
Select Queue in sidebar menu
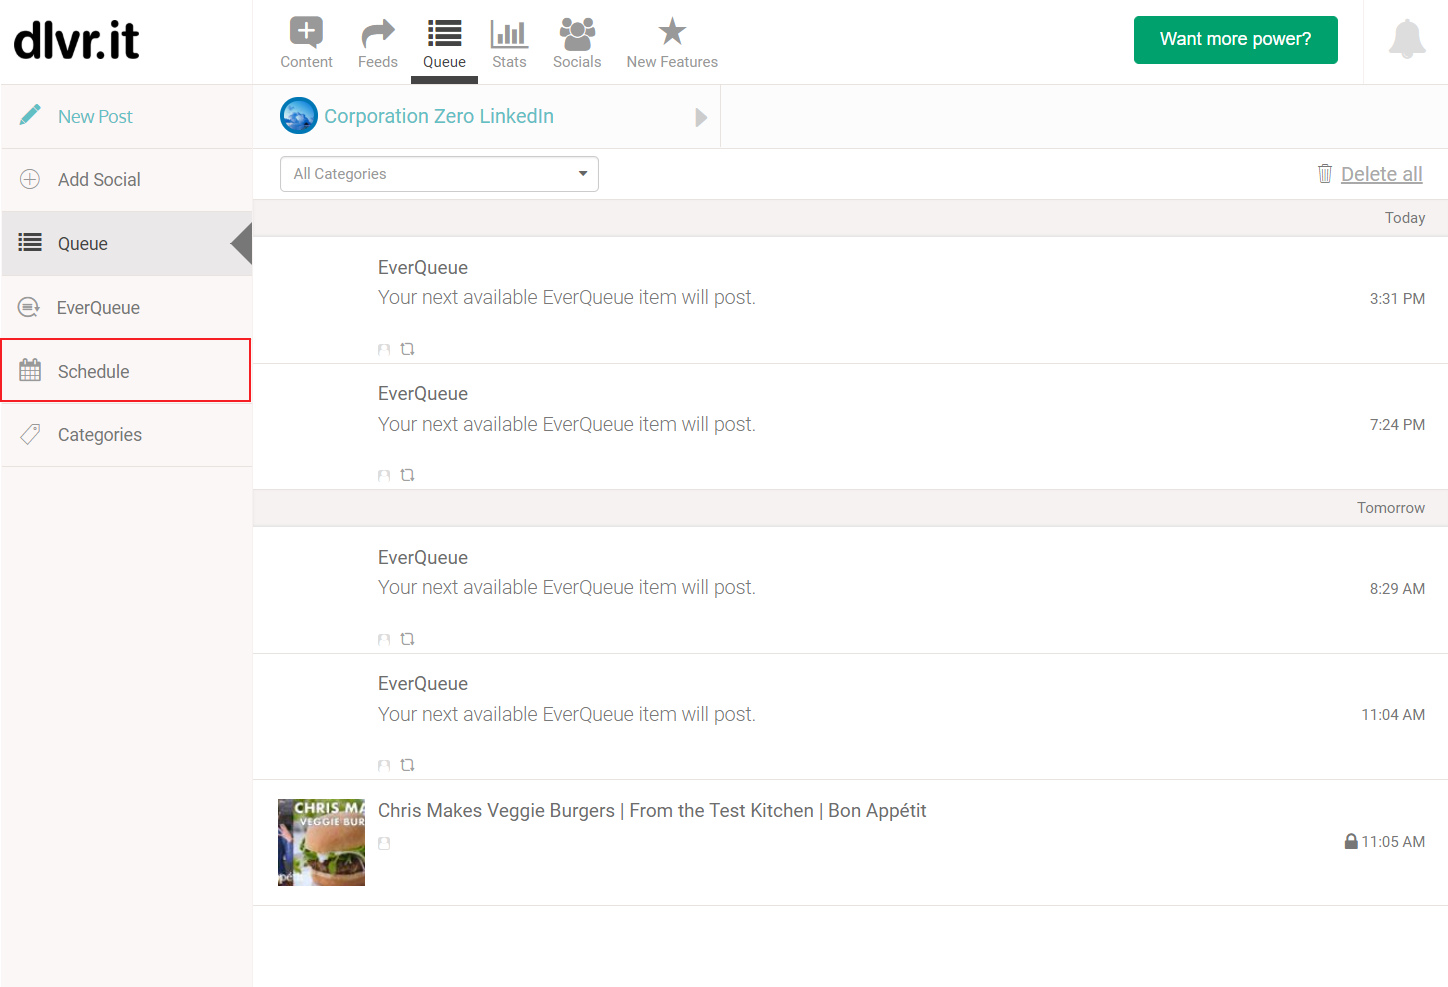point(127,243)
